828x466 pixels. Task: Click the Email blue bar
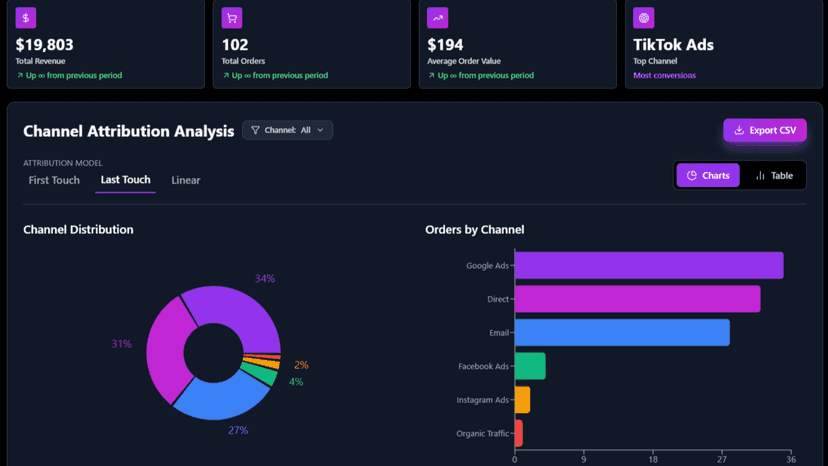click(x=622, y=332)
